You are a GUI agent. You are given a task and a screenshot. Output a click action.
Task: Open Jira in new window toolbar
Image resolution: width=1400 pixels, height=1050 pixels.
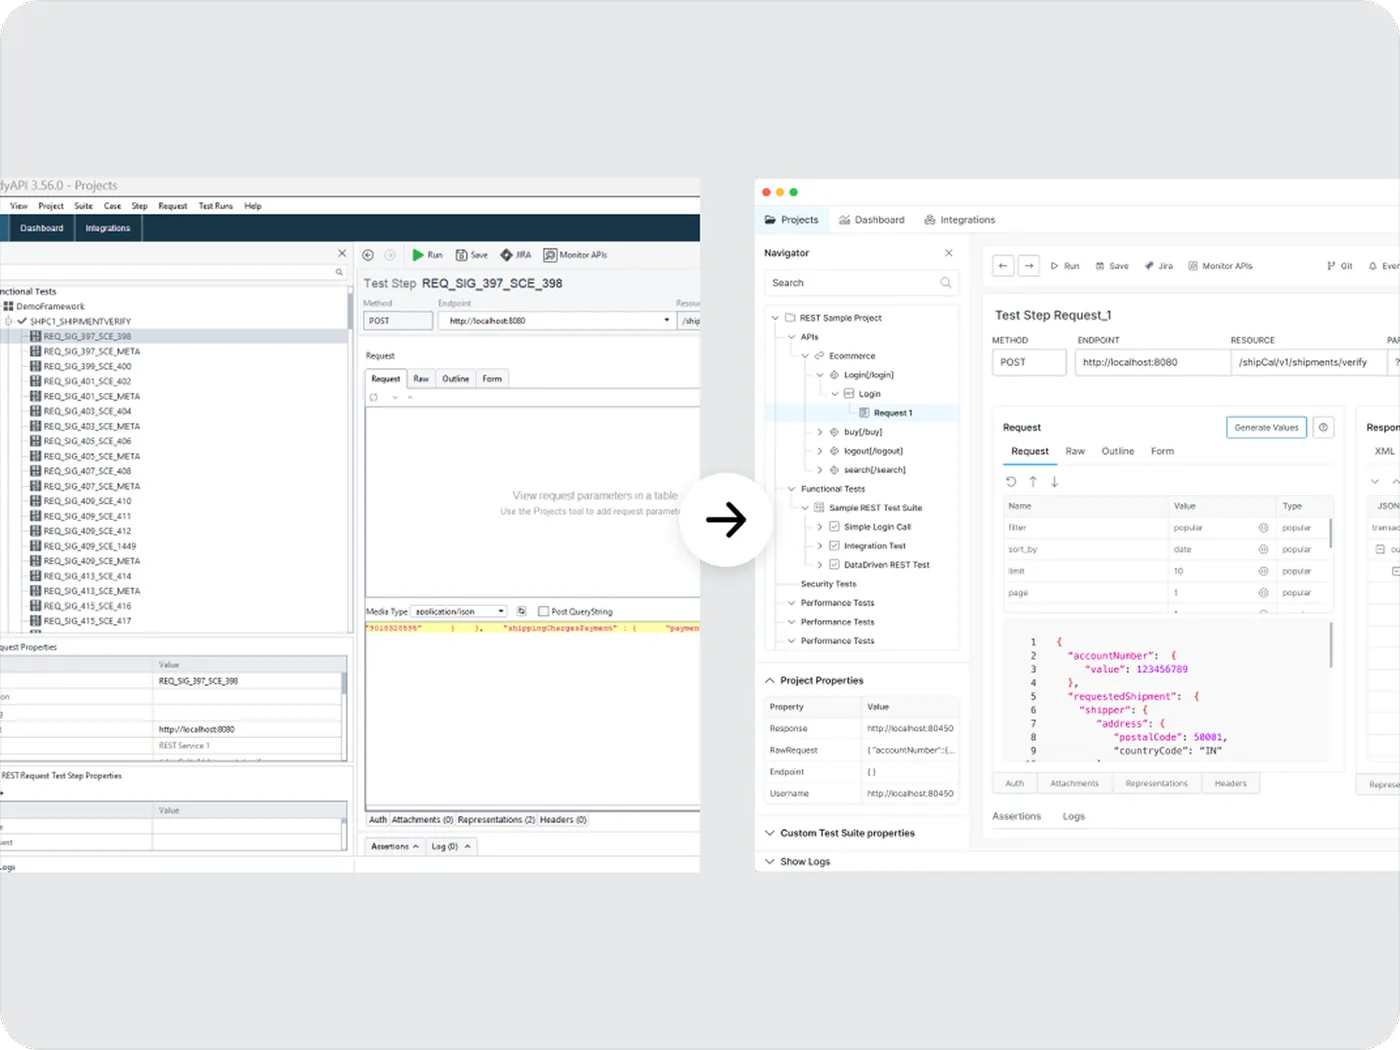1158,266
